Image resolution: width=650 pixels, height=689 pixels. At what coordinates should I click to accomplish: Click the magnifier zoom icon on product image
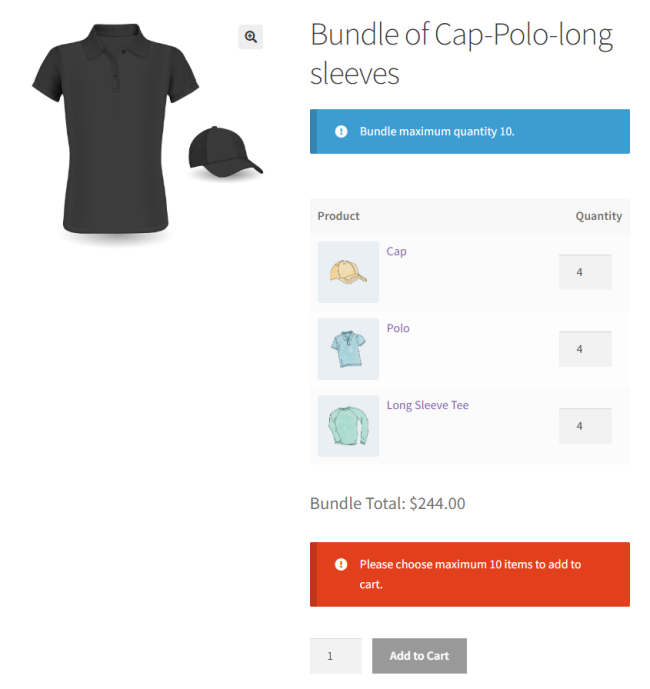[x=250, y=37]
